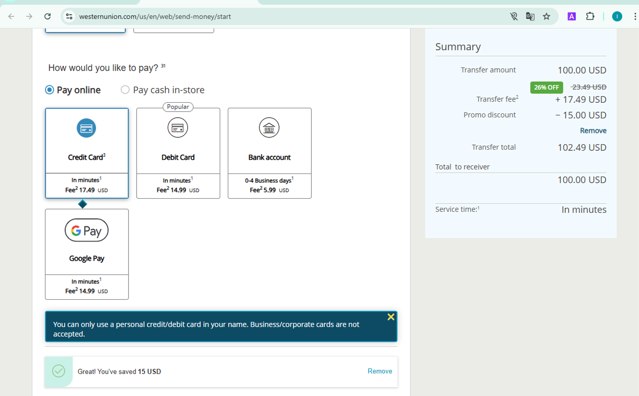Click the Credit Card fee 17.49 text
The height and width of the screenshot is (396, 639).
86,190
